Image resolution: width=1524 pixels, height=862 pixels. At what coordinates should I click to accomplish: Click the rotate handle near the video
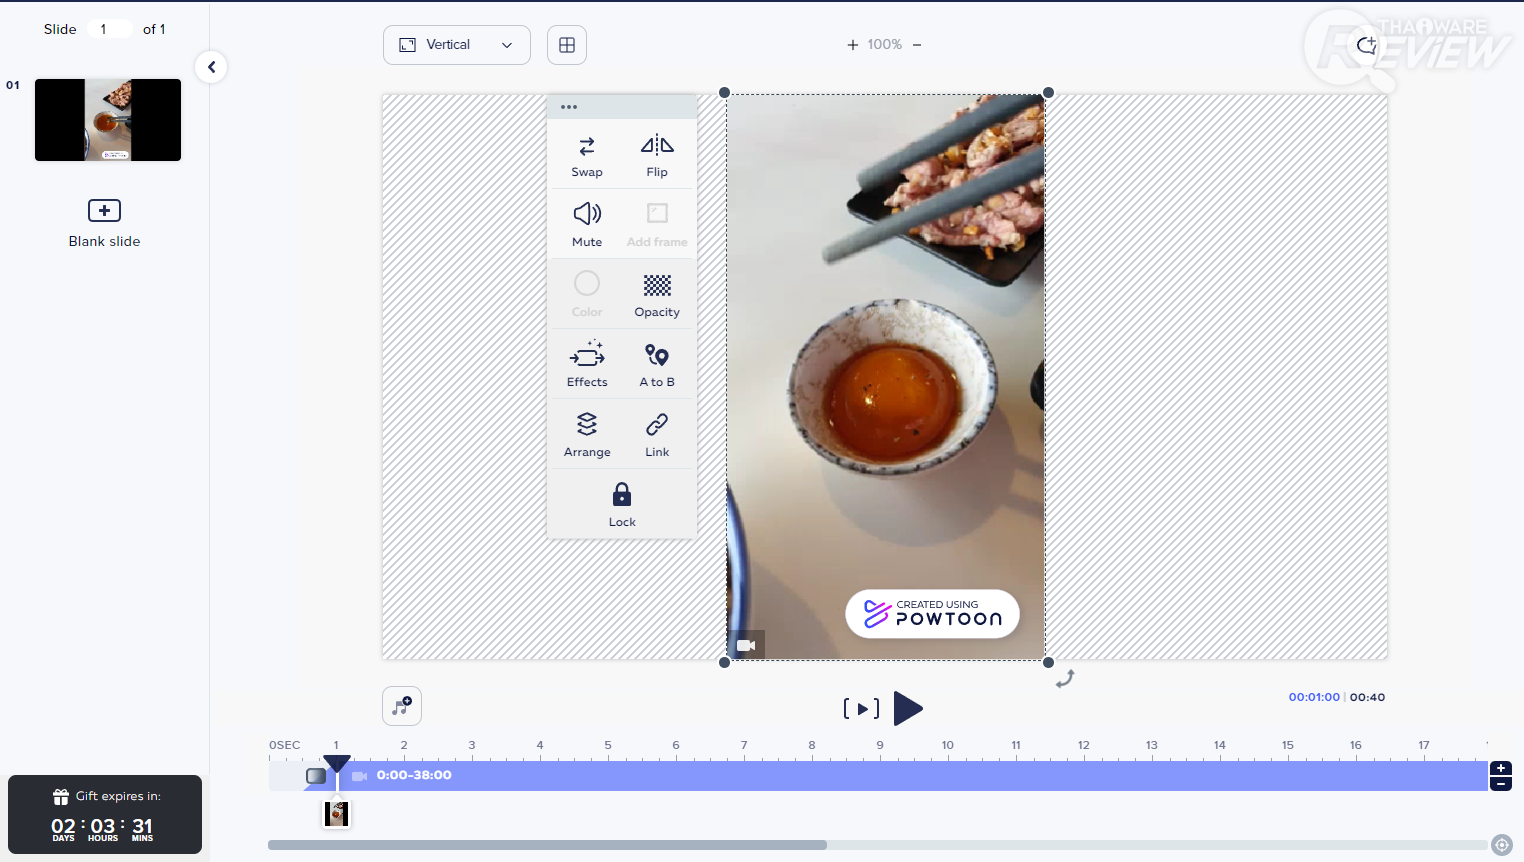click(1065, 678)
